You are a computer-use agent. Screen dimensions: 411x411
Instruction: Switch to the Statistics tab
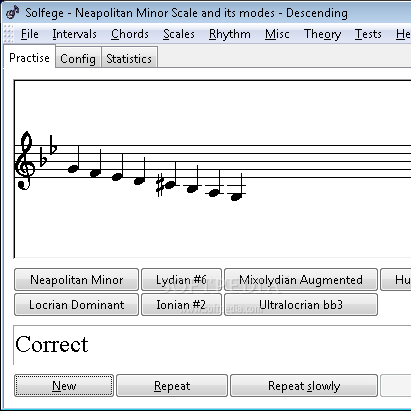click(129, 59)
